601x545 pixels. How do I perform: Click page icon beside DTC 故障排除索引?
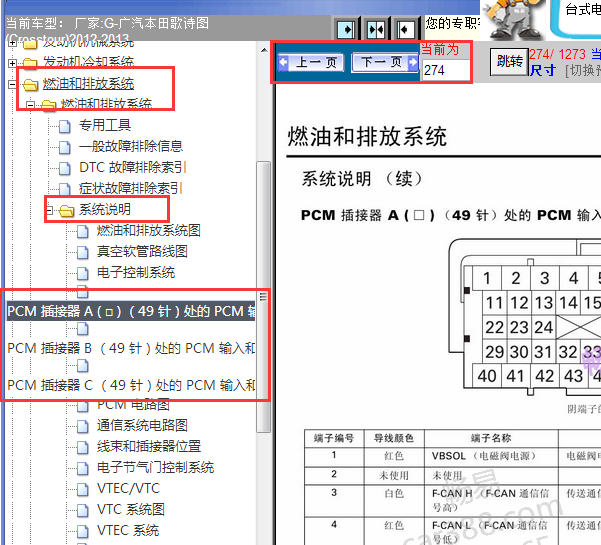point(65,168)
